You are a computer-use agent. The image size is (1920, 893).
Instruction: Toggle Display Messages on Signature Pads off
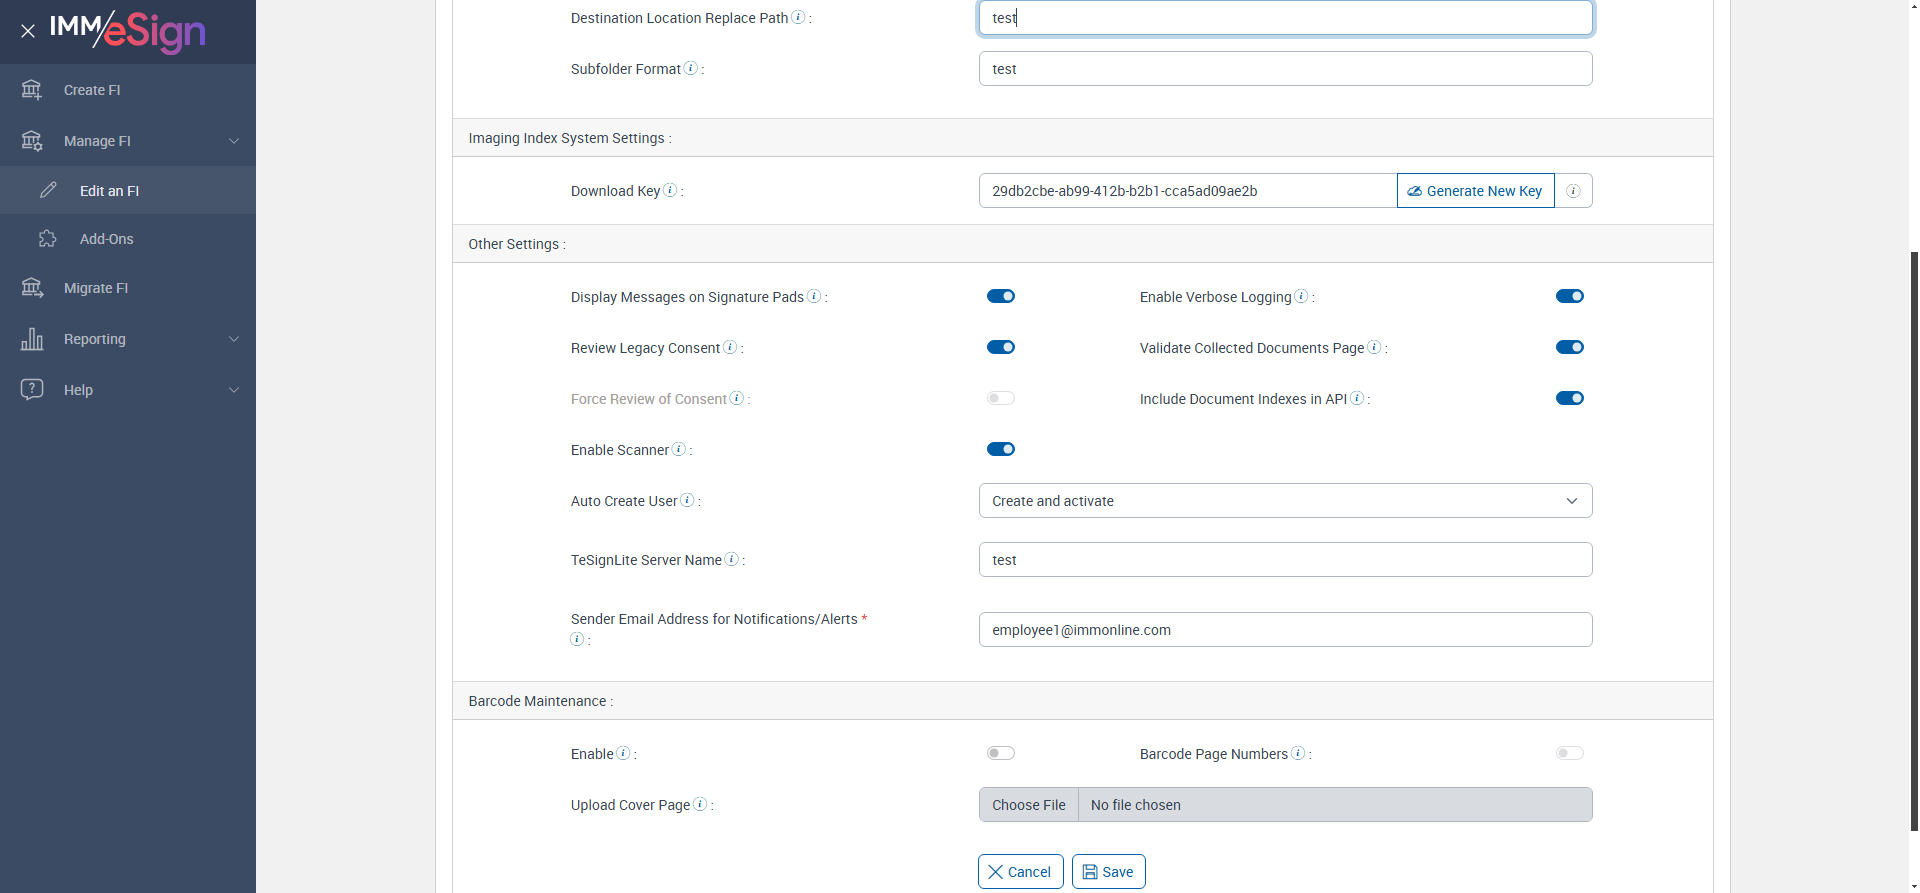(x=1000, y=296)
